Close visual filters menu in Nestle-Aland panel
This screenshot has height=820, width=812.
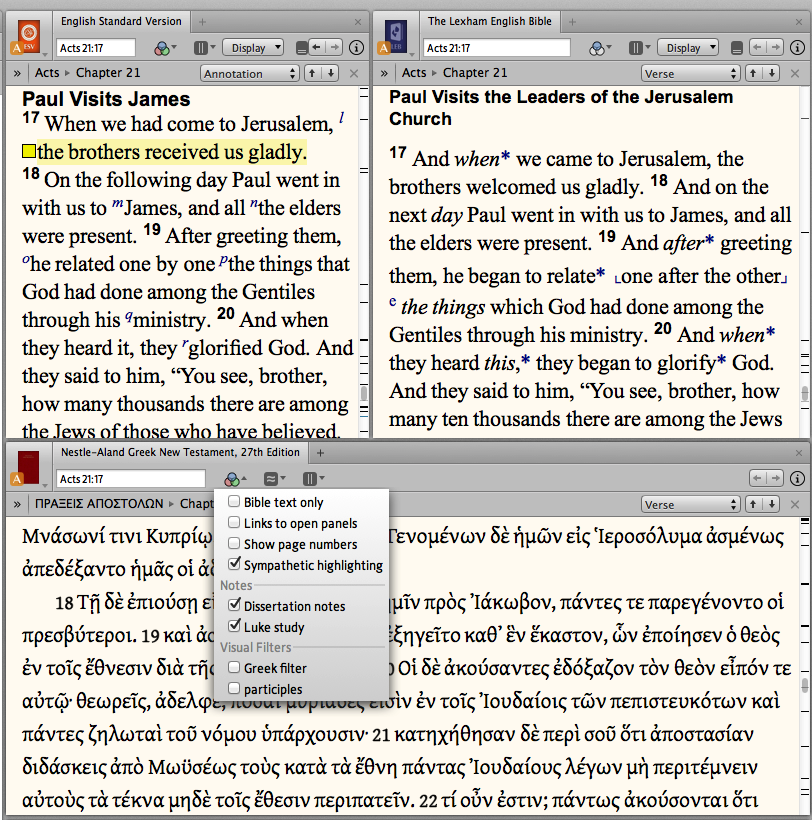coord(234,479)
